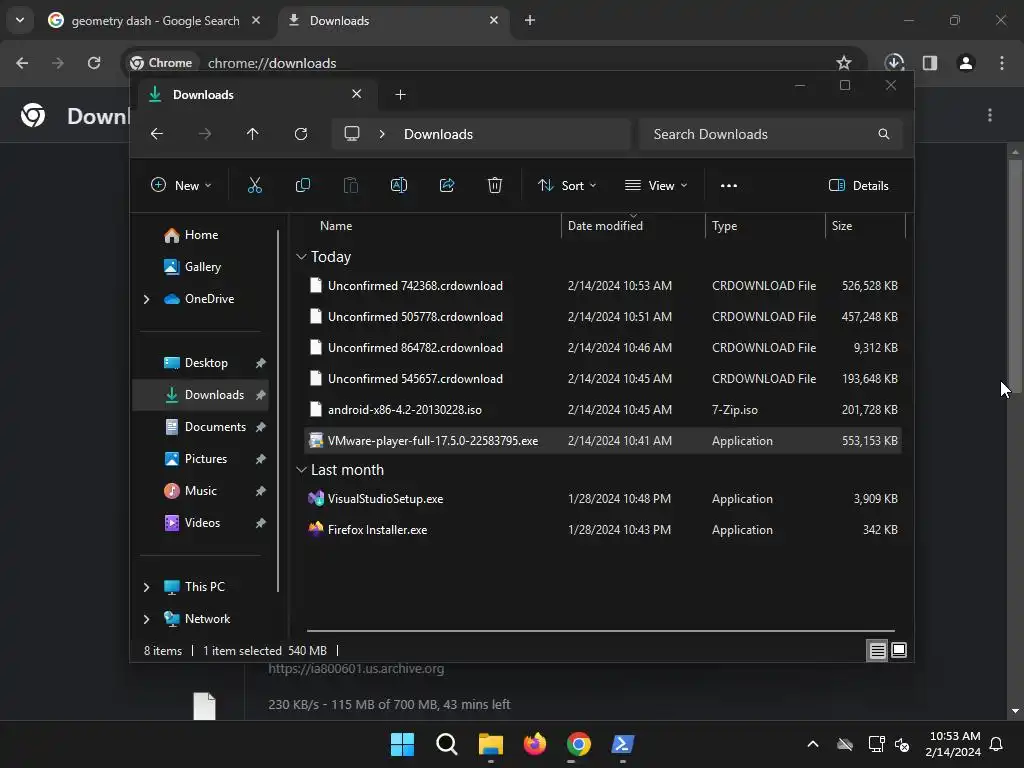Collapse the Today group

[301, 257]
